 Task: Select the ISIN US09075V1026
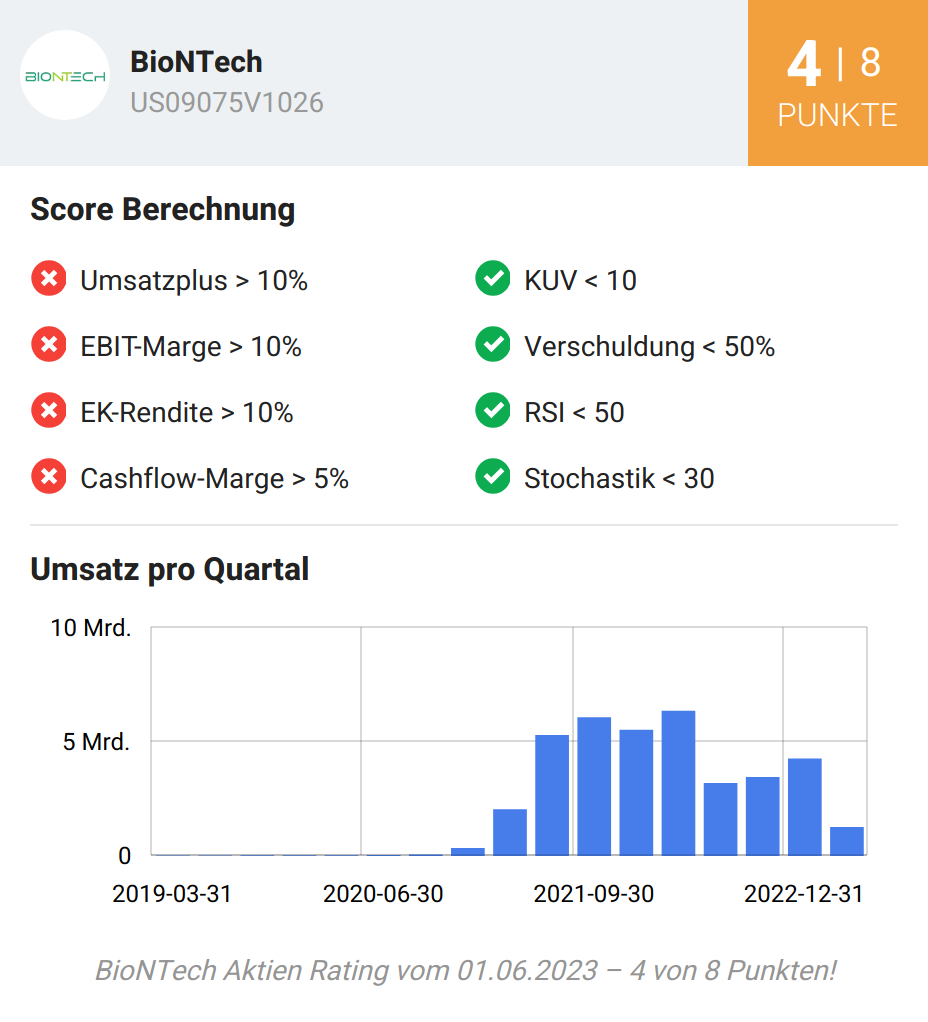227,103
